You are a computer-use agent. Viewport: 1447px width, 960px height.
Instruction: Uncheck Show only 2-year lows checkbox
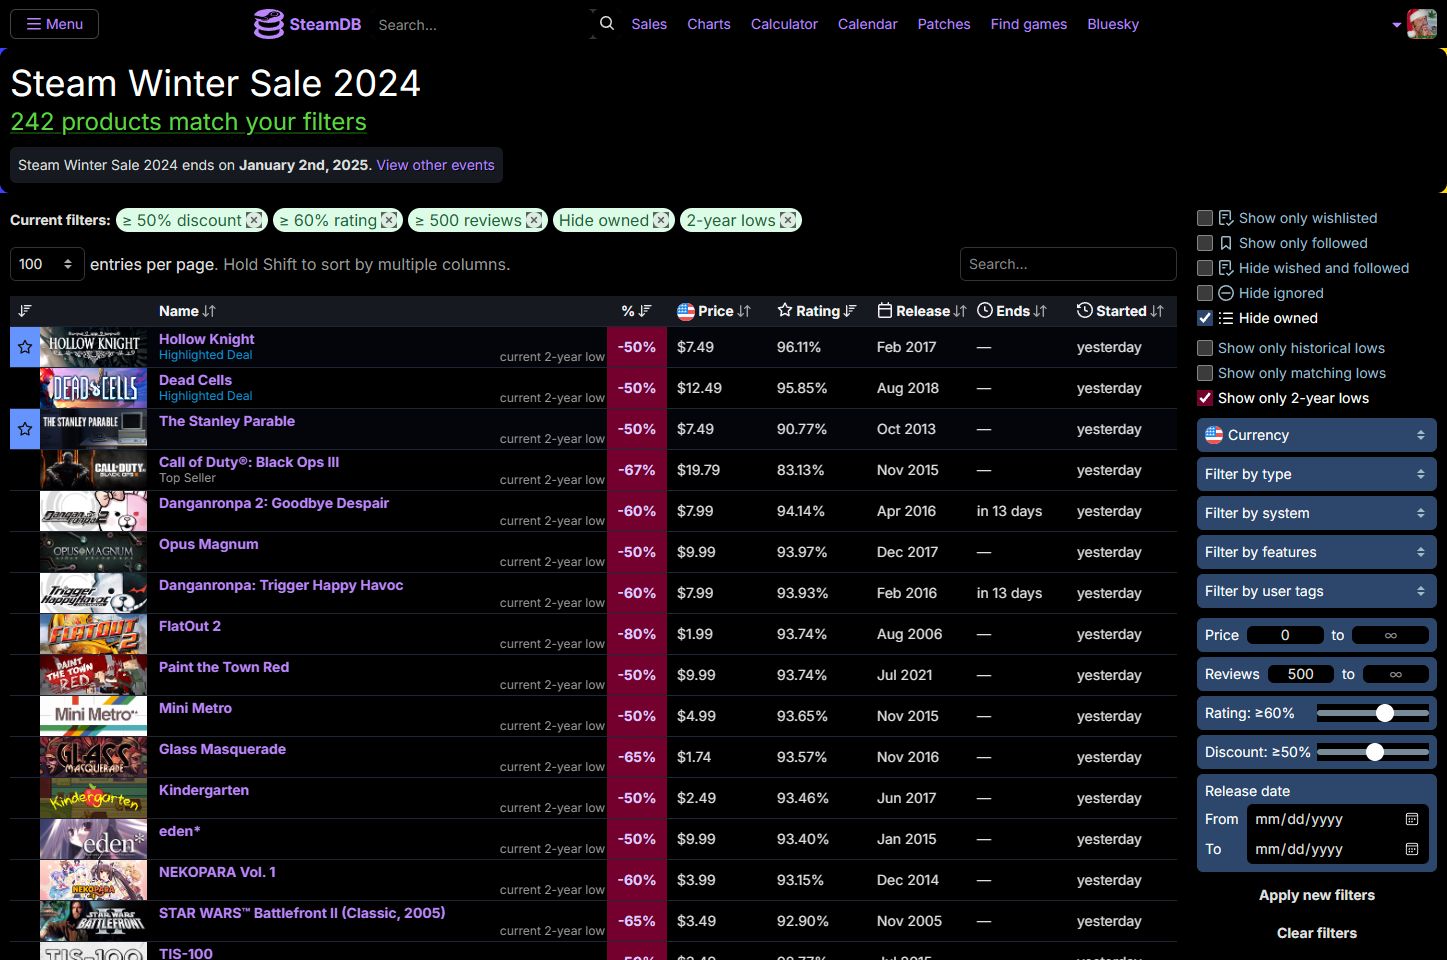coord(1205,398)
